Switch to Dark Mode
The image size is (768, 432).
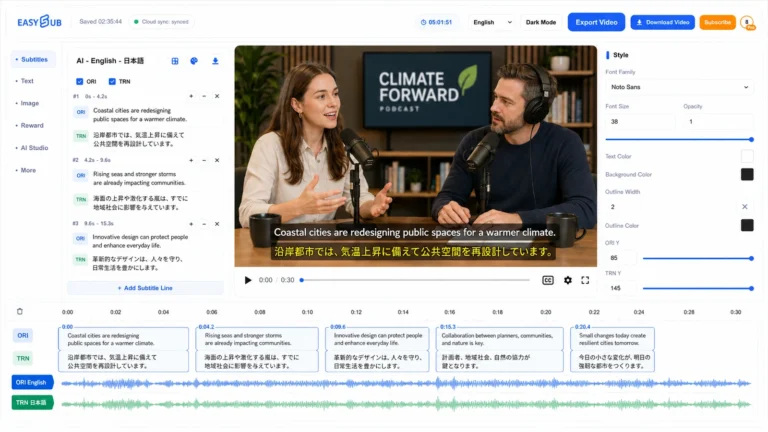541,22
